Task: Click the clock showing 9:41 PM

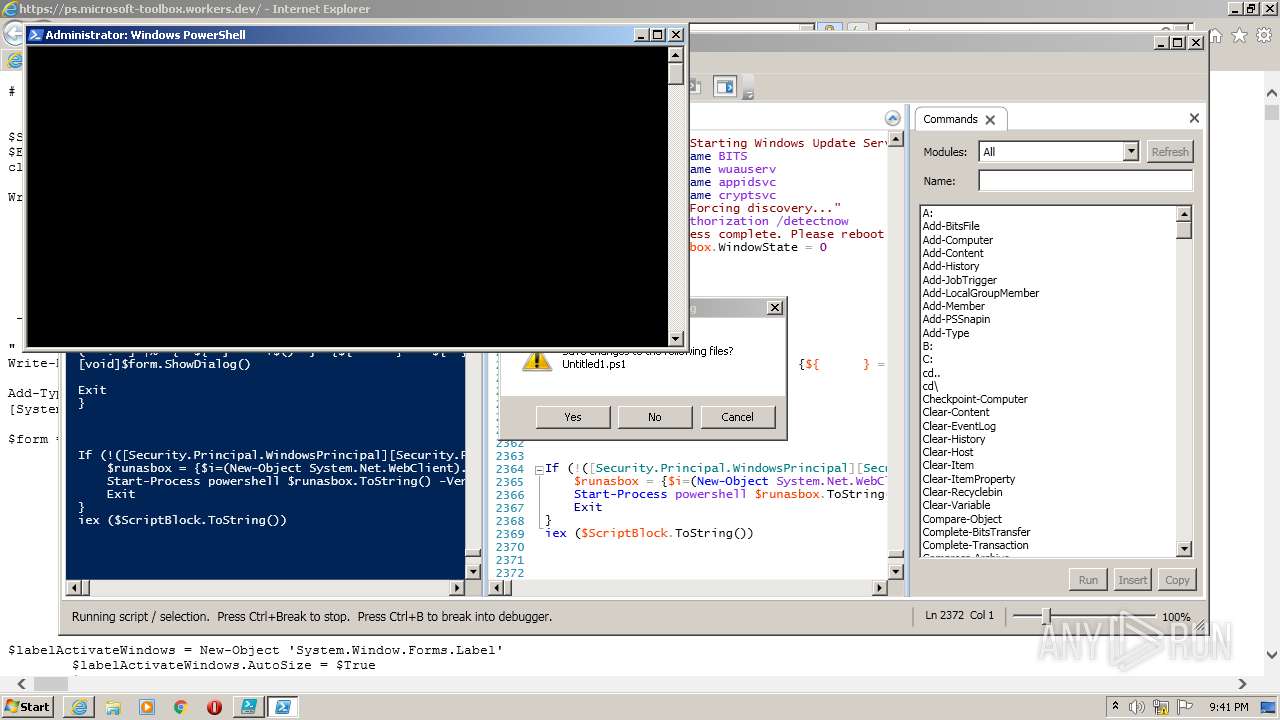Action: pyautogui.click(x=1229, y=706)
